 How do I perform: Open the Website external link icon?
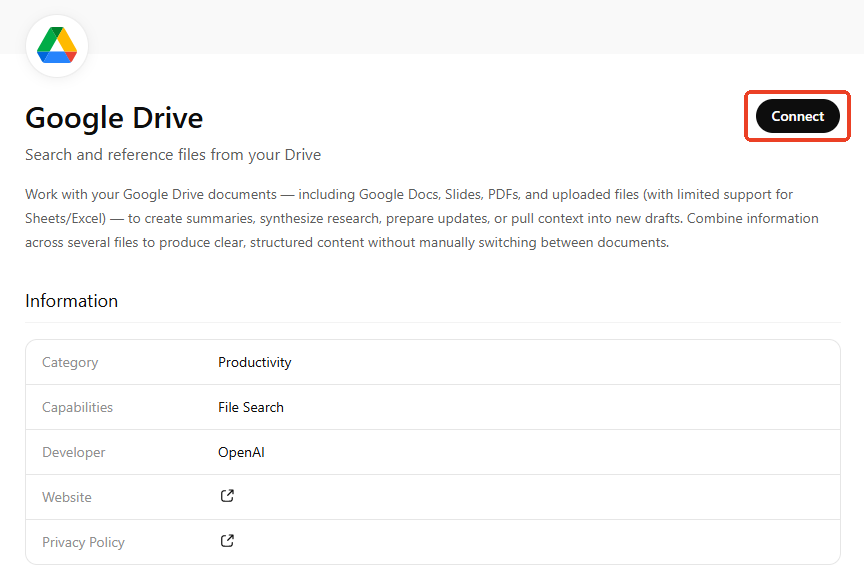tap(227, 496)
